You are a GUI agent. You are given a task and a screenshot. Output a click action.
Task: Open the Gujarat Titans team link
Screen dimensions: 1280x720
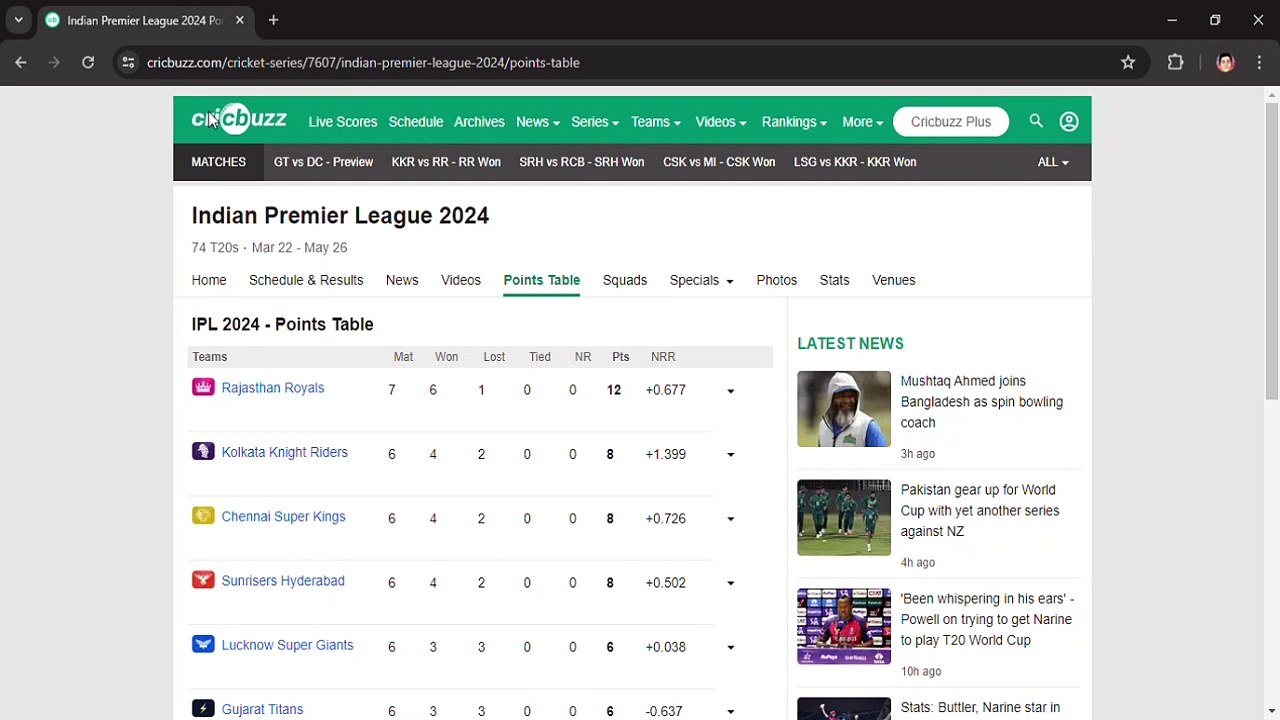pos(262,709)
